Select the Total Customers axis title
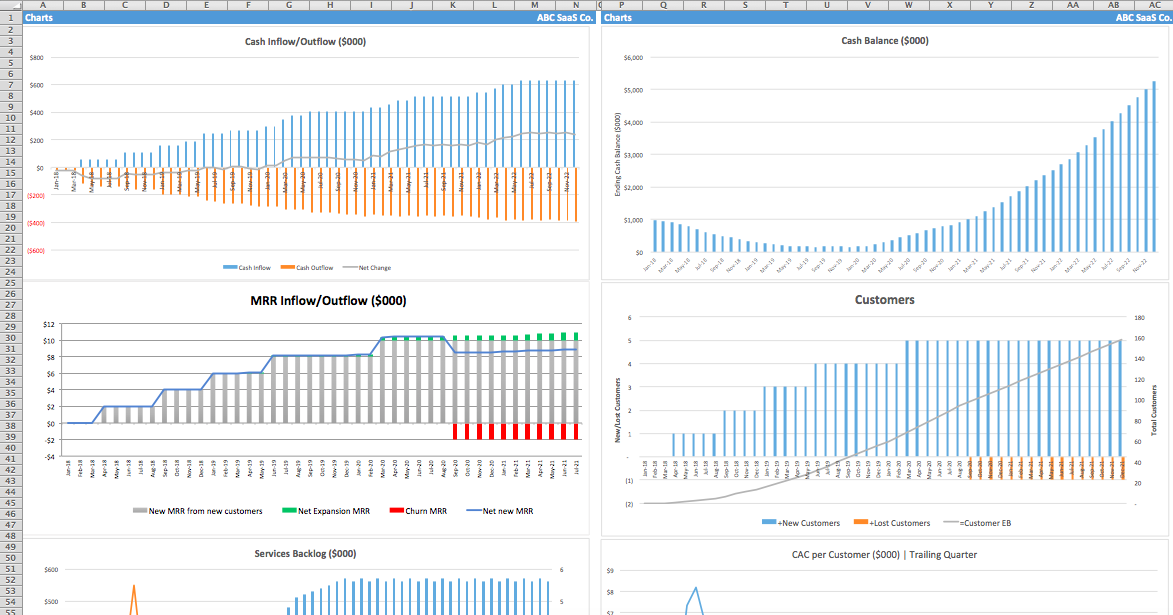The height and width of the screenshot is (615, 1173). click(1154, 410)
